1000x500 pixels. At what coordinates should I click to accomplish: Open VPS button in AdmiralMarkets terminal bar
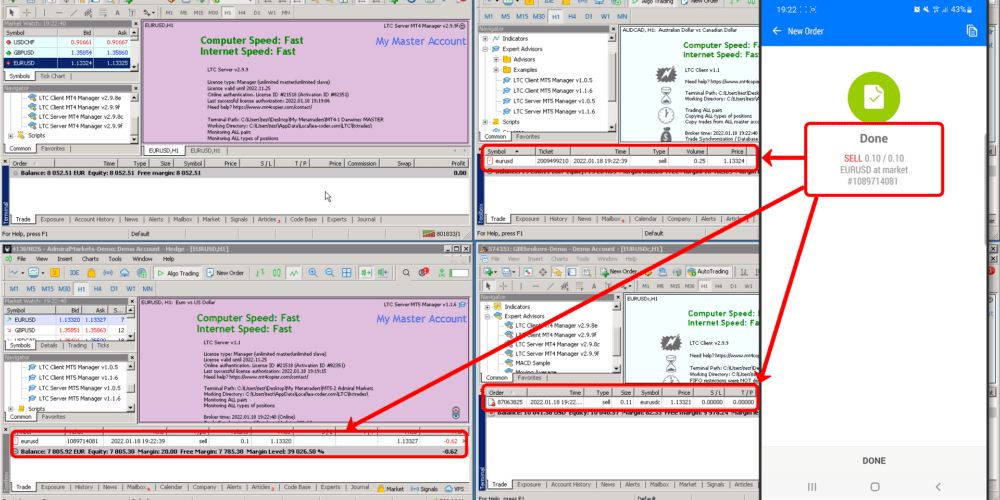pos(455,489)
